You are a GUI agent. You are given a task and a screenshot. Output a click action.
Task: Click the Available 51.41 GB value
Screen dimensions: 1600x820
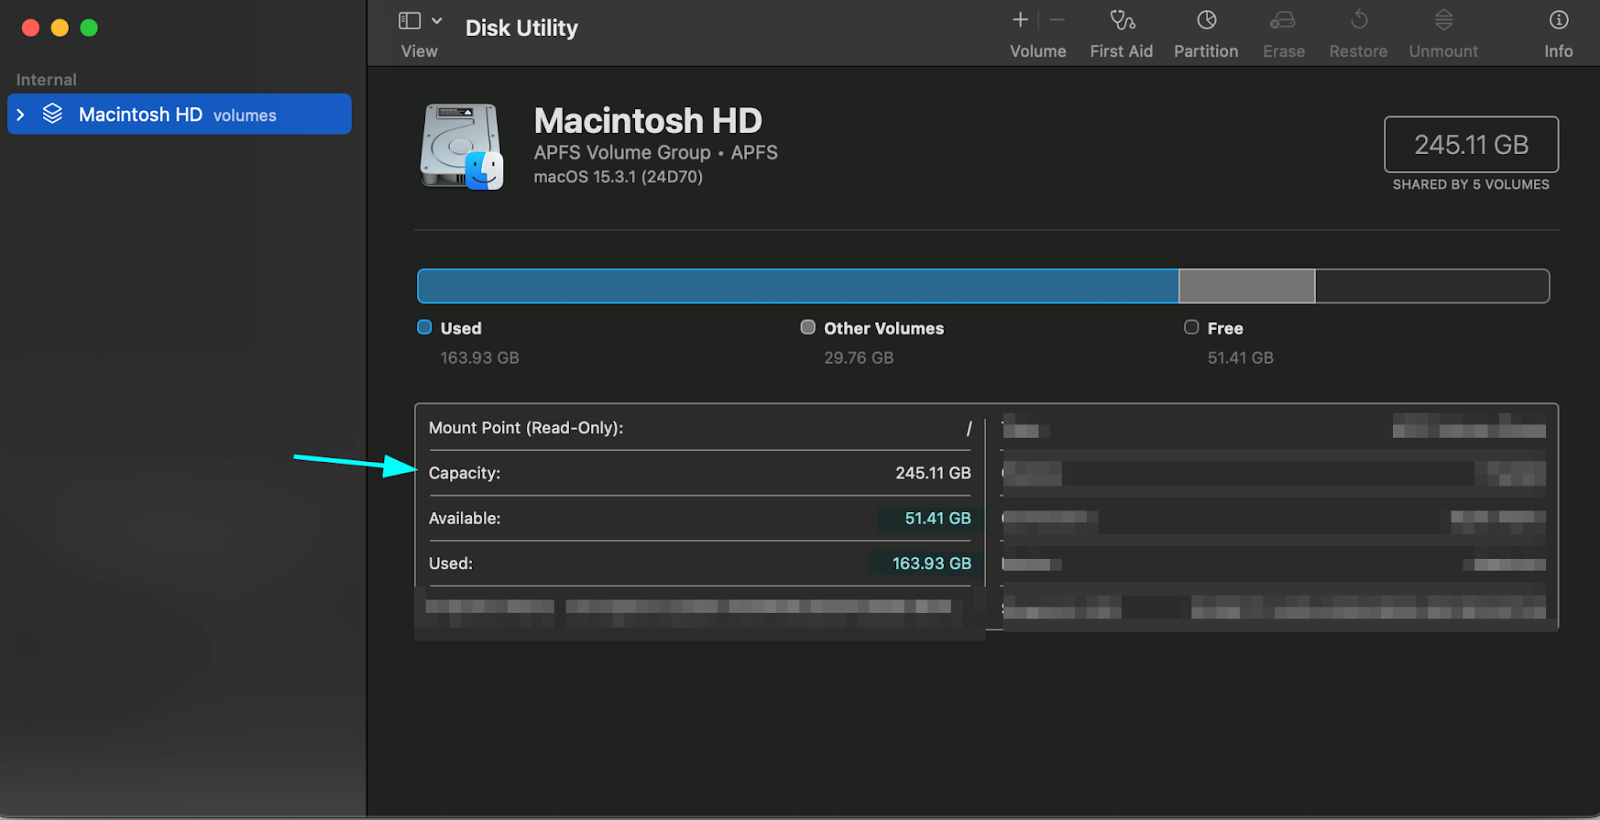click(x=938, y=518)
